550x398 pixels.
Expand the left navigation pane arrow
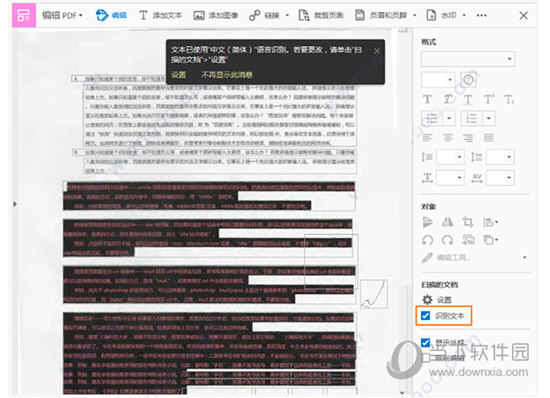coord(14,204)
